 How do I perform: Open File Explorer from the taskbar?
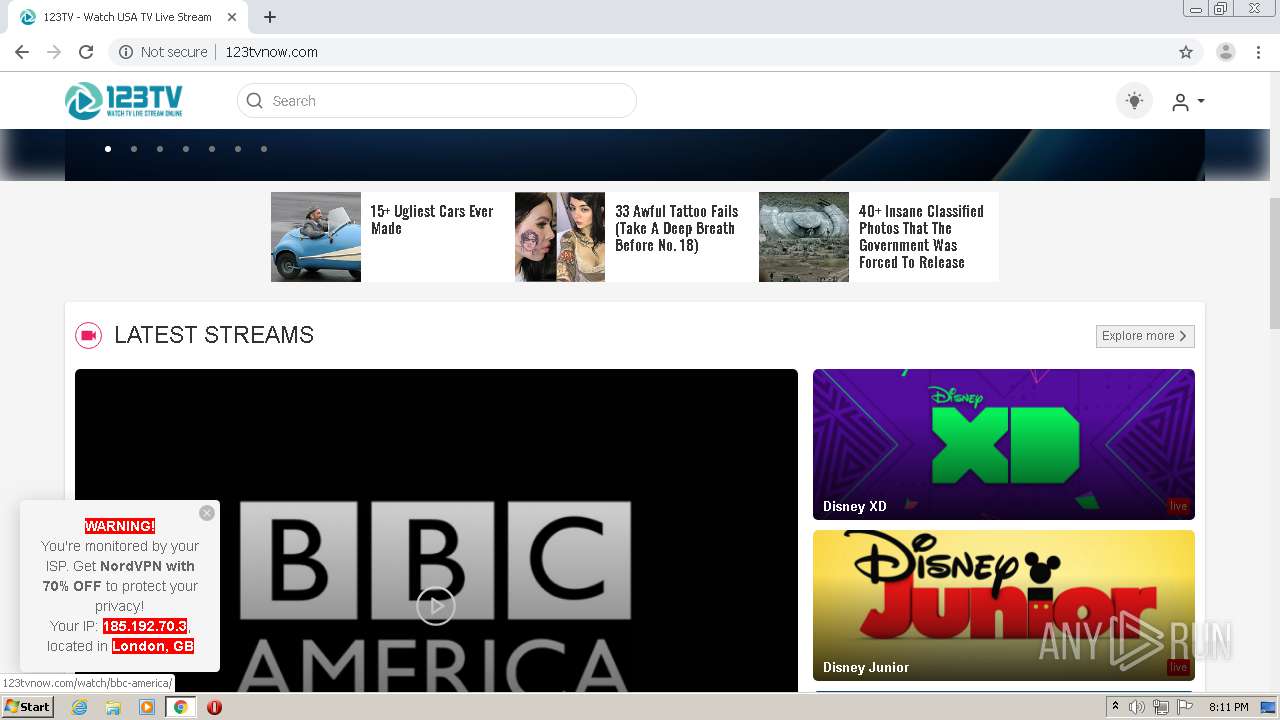coord(113,707)
